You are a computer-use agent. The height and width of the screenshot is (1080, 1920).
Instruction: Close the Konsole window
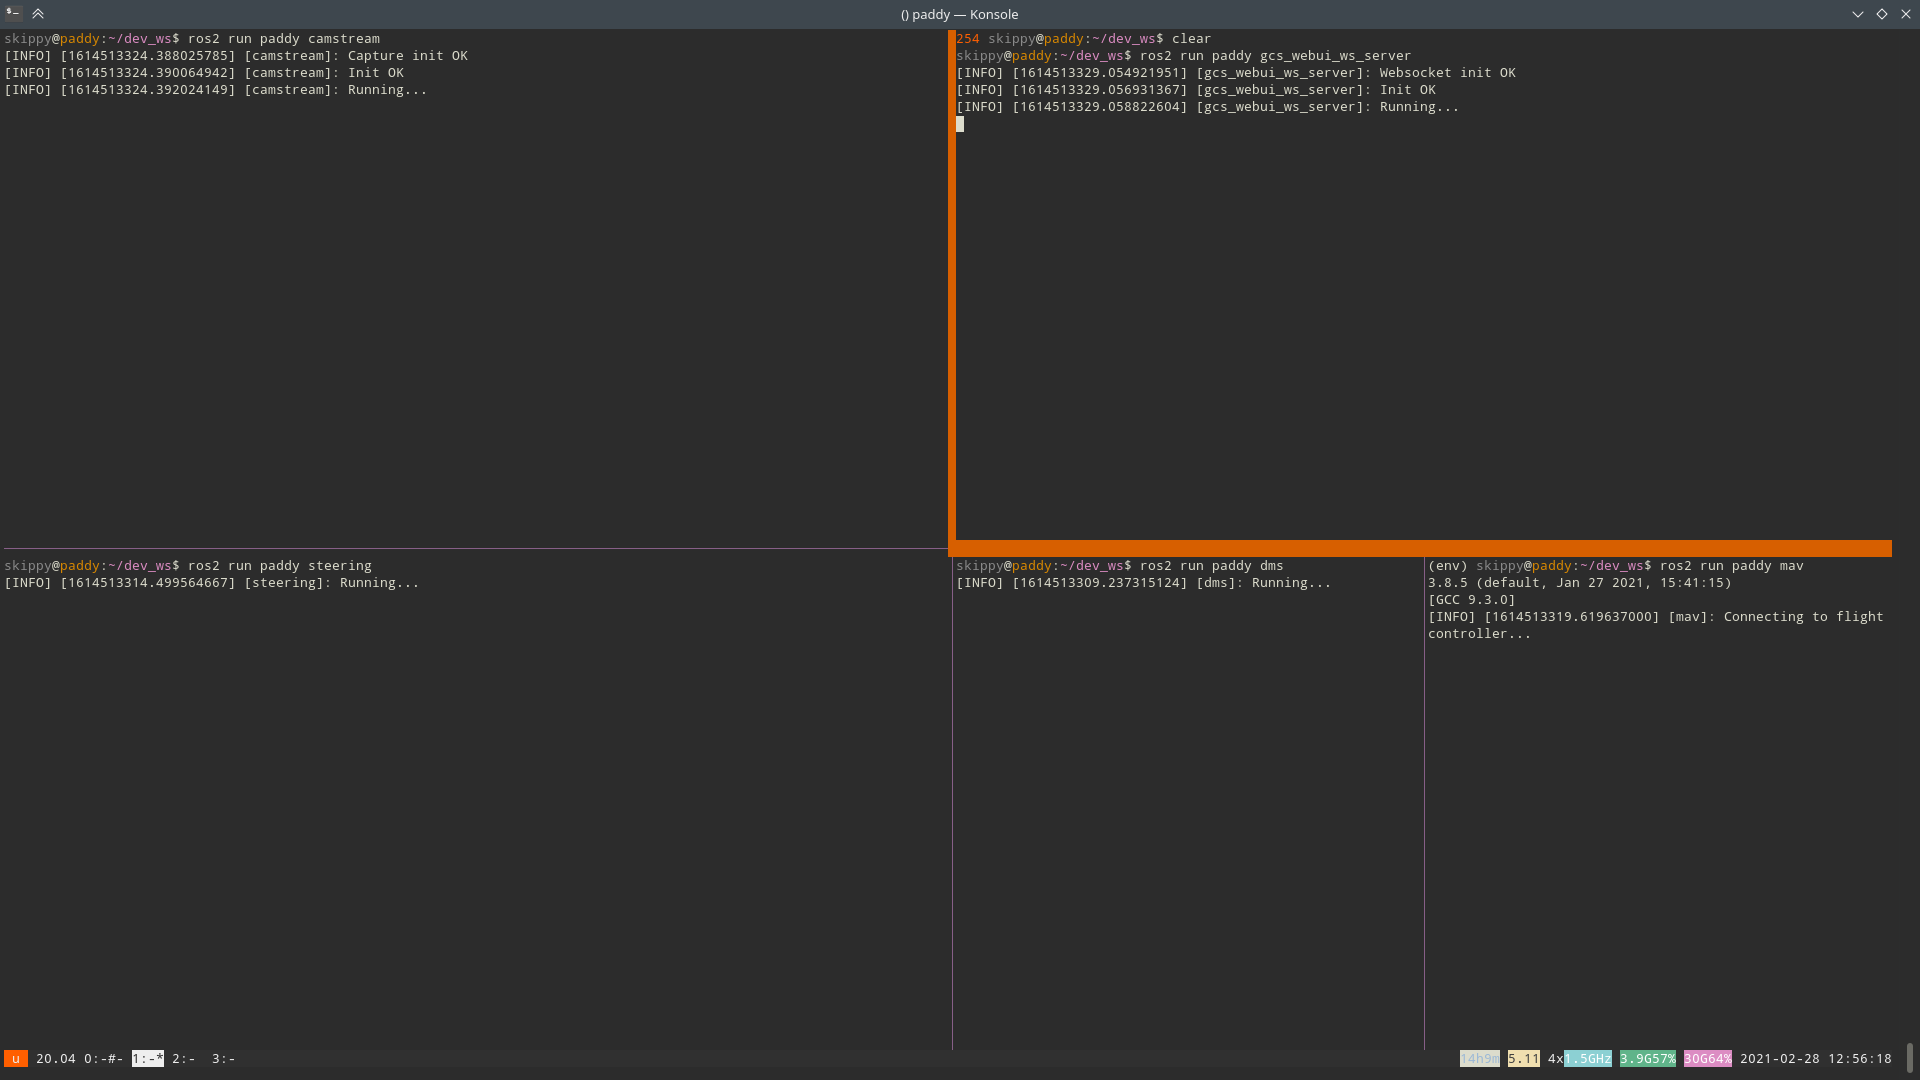(x=1906, y=14)
